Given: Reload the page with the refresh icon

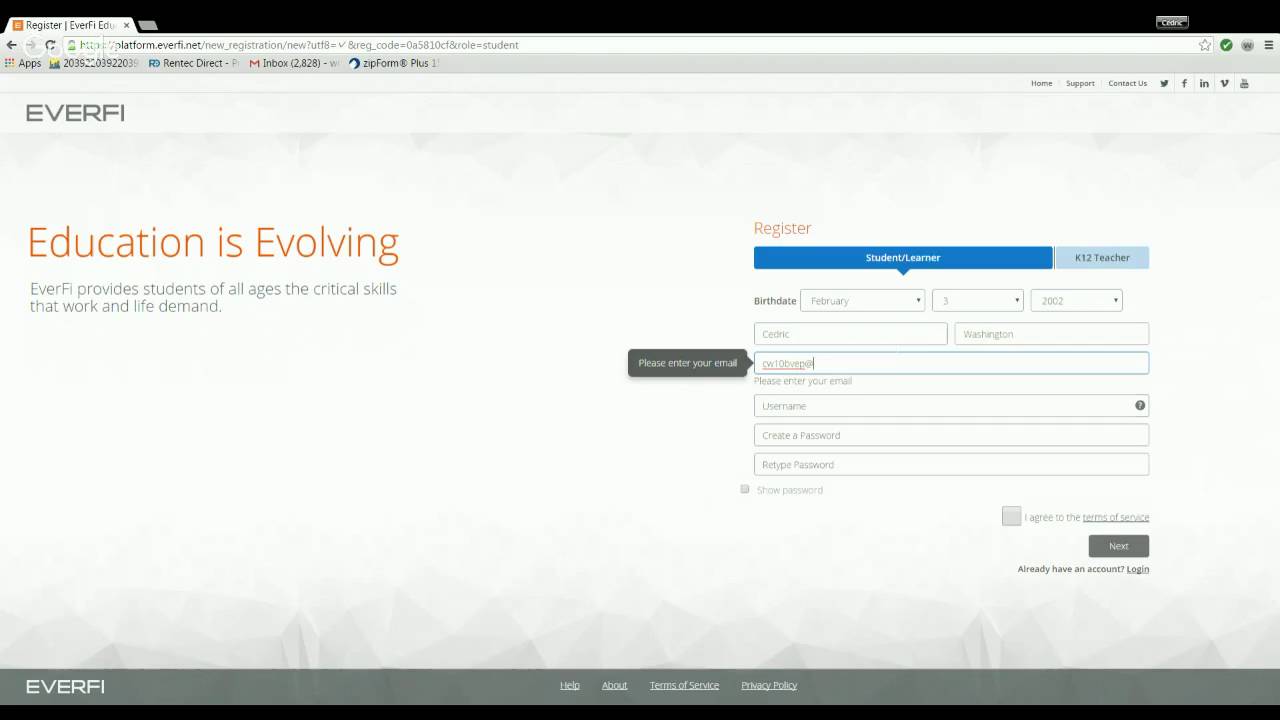Looking at the screenshot, I should [50, 45].
